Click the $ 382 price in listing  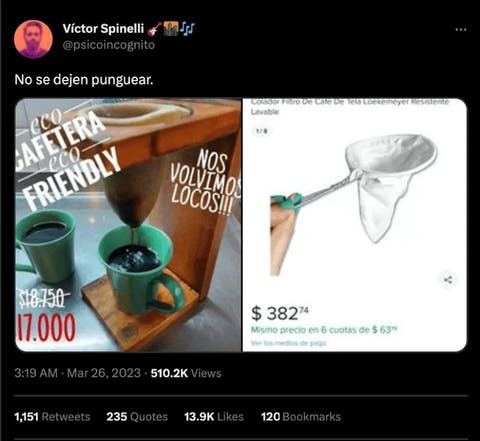point(280,313)
